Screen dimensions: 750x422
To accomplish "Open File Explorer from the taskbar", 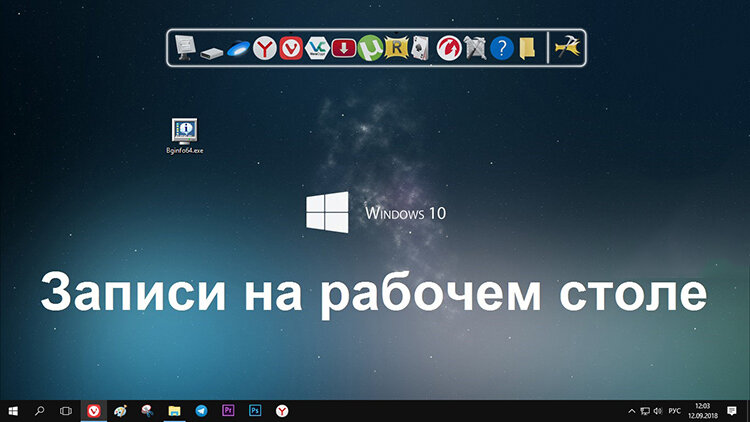I will click(175, 411).
